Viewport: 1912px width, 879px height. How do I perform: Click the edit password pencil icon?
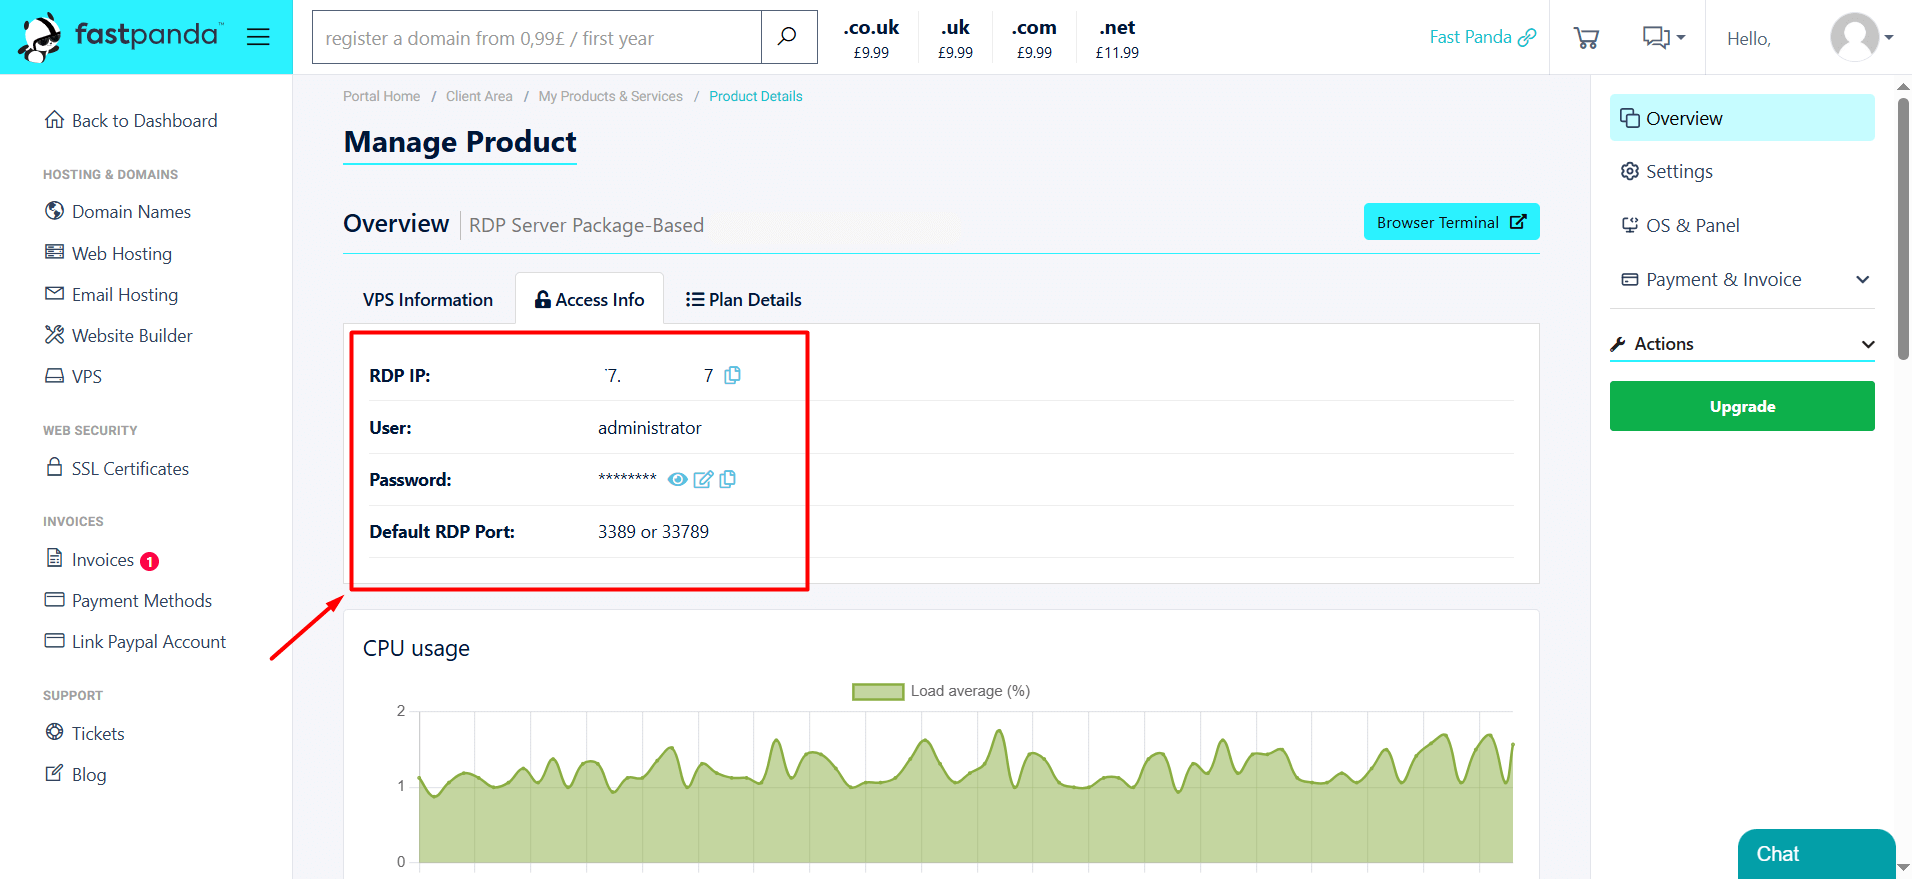(703, 480)
